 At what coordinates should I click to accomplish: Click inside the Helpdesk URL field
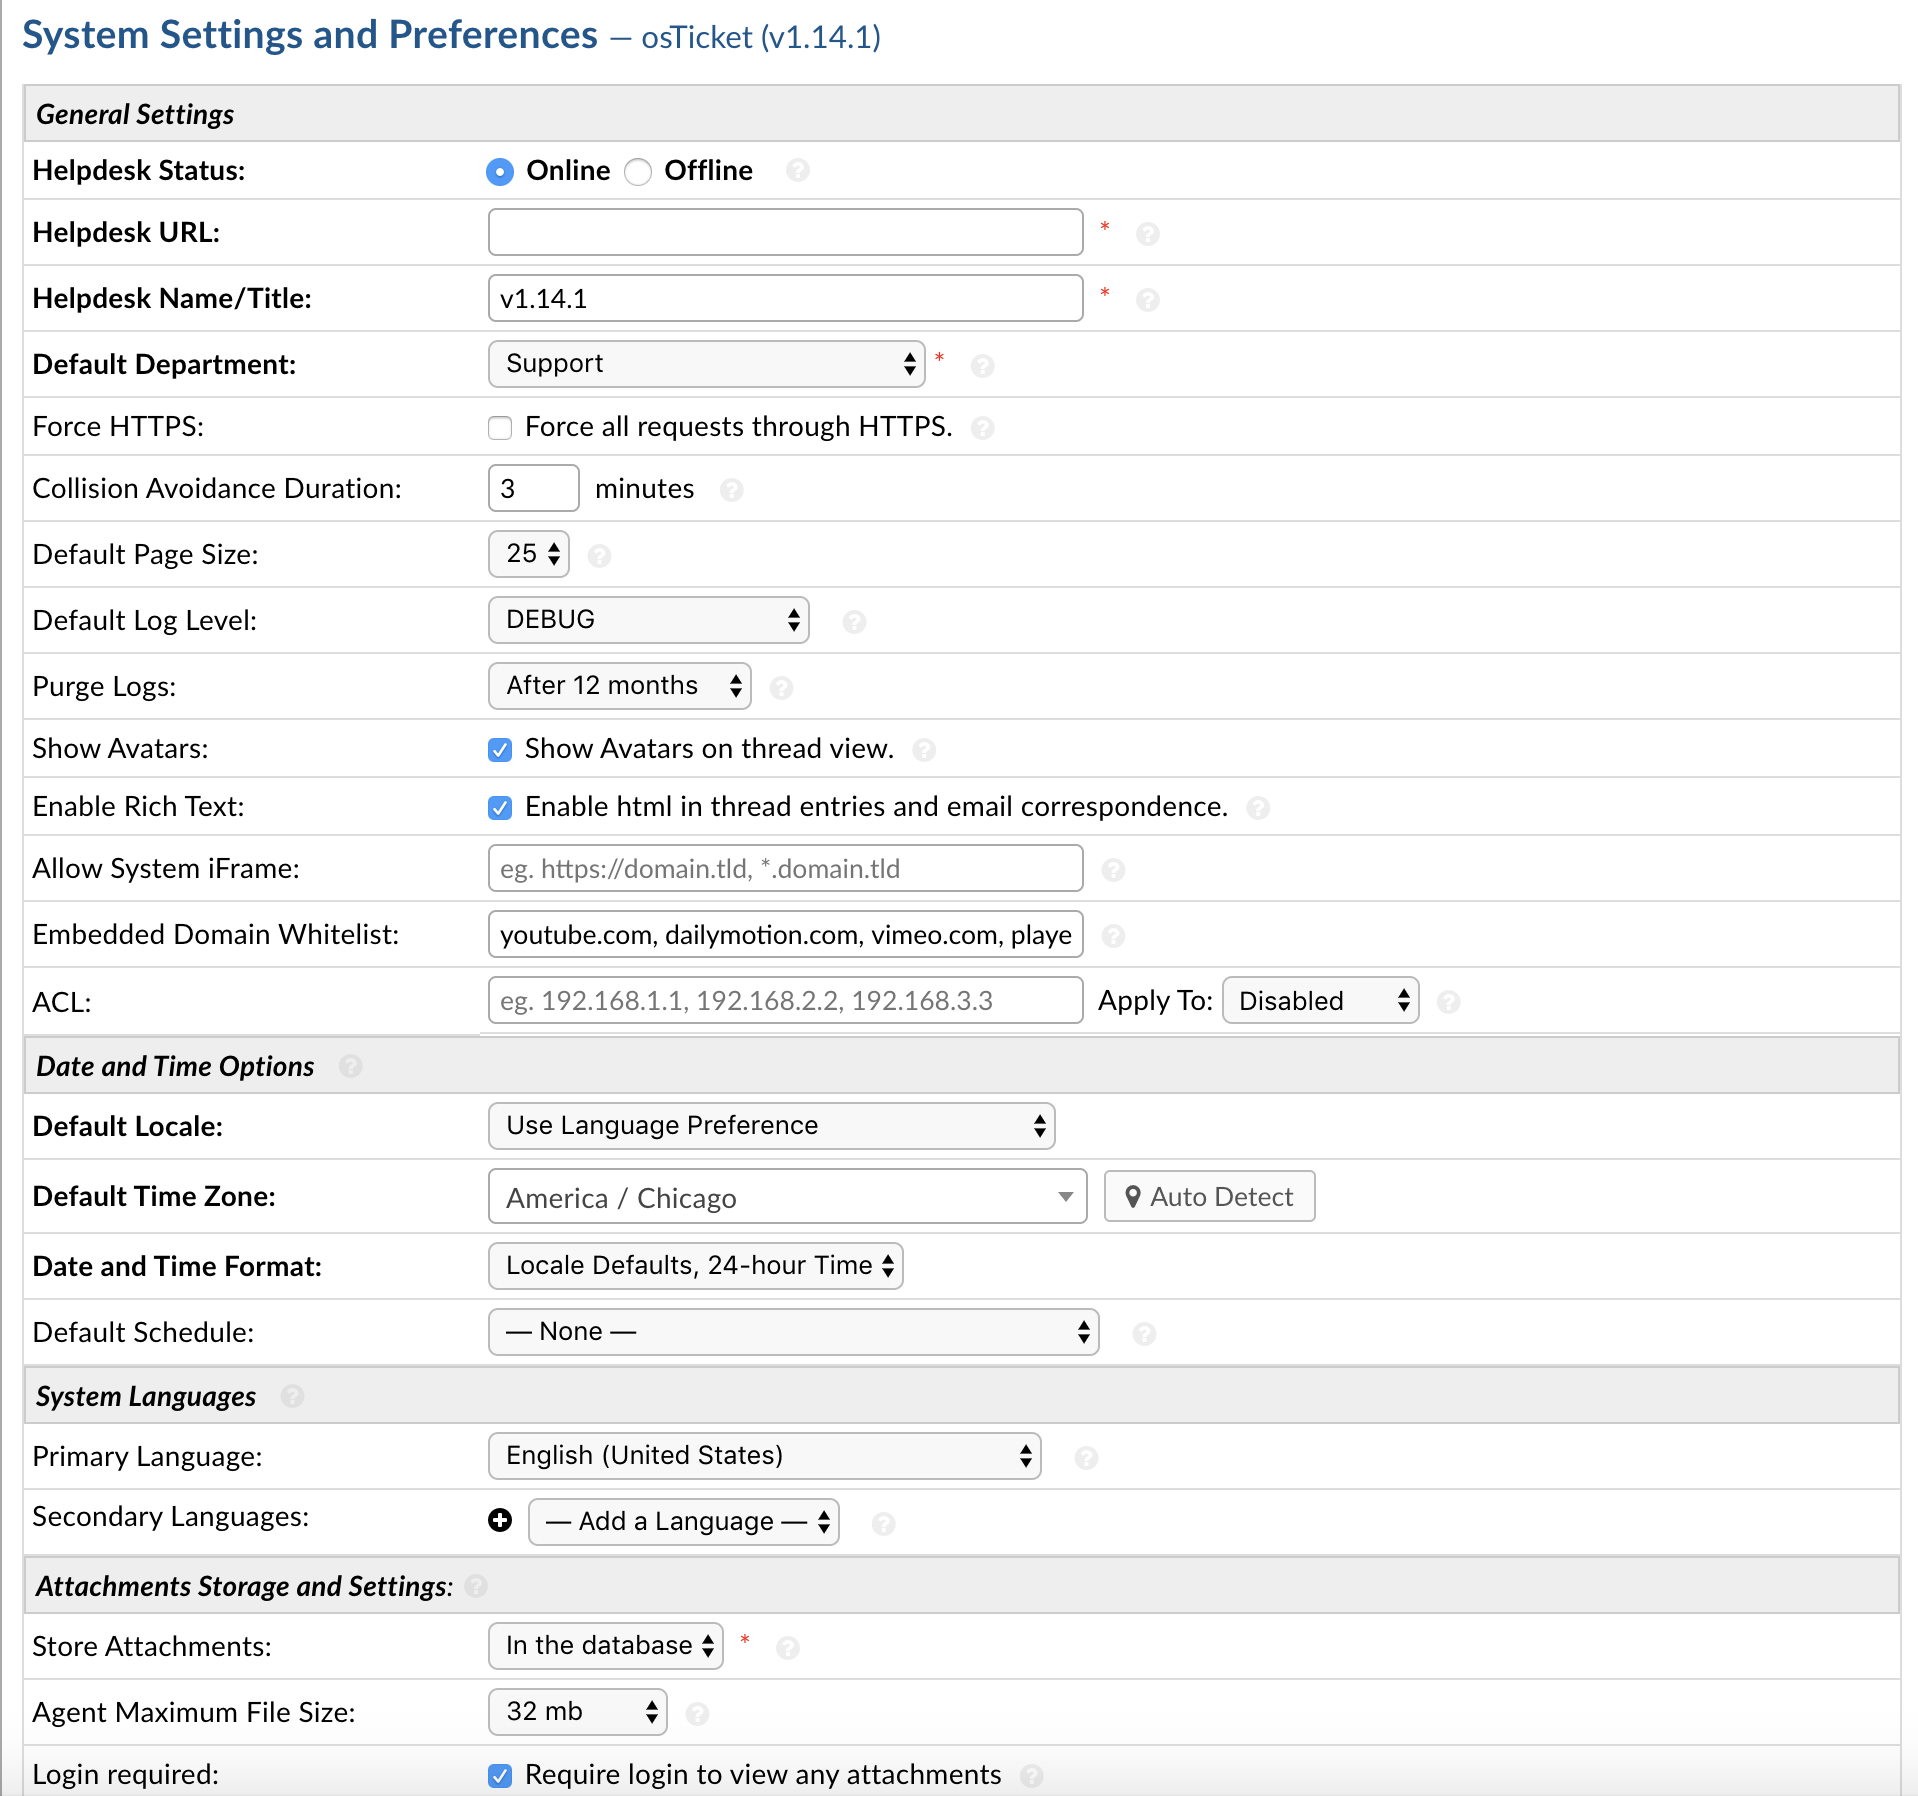pos(784,232)
